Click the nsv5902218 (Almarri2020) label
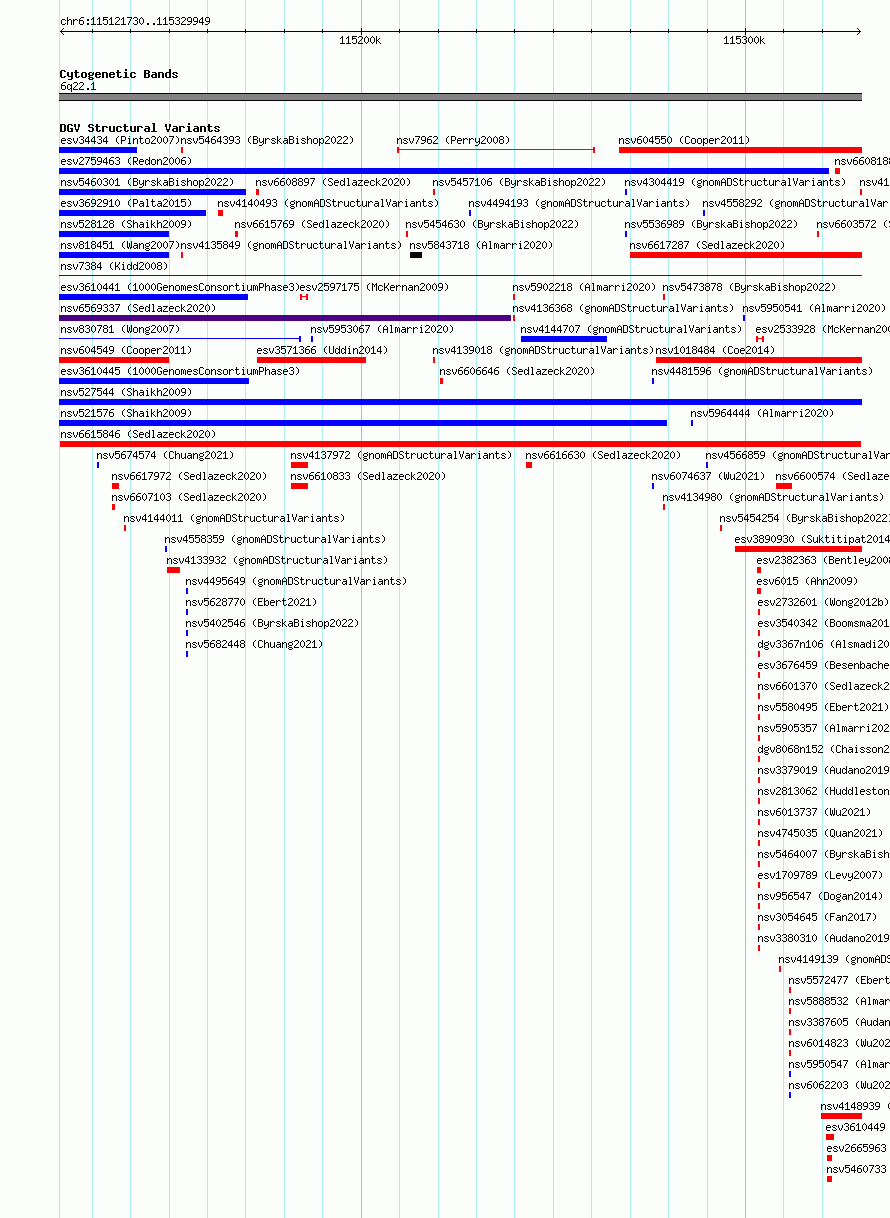Viewport: 890px width, 1218px height. pos(584,288)
